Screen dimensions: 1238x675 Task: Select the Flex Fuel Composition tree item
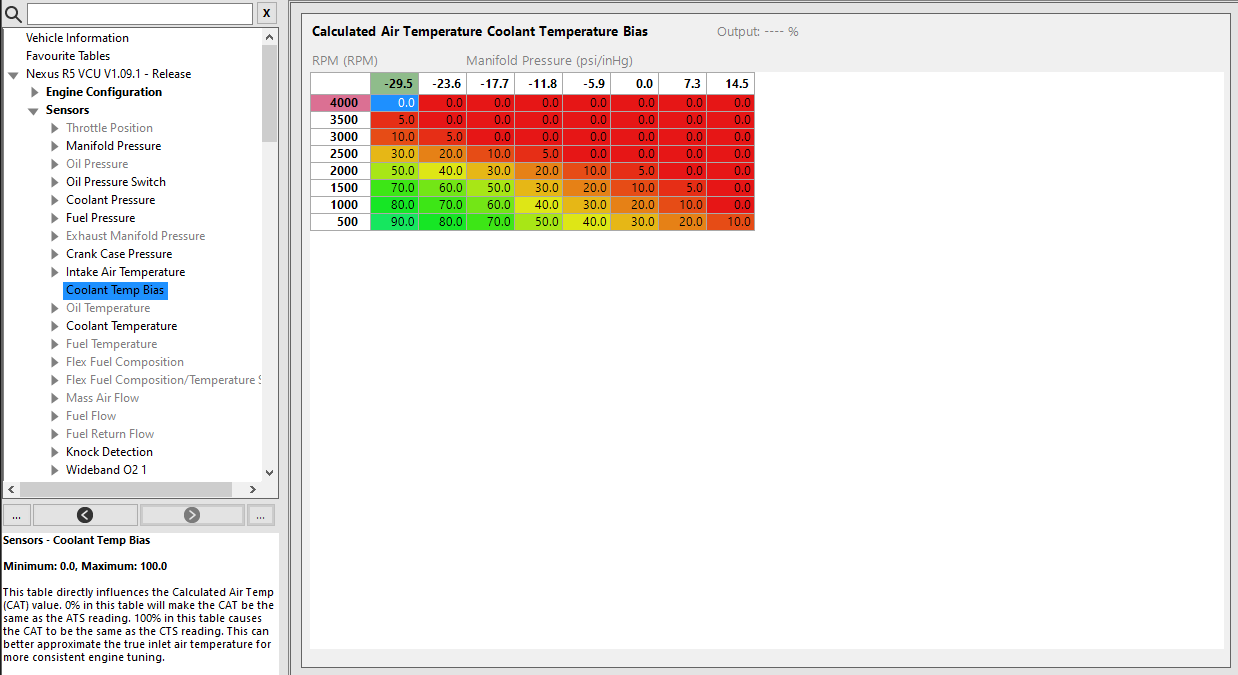pos(125,362)
